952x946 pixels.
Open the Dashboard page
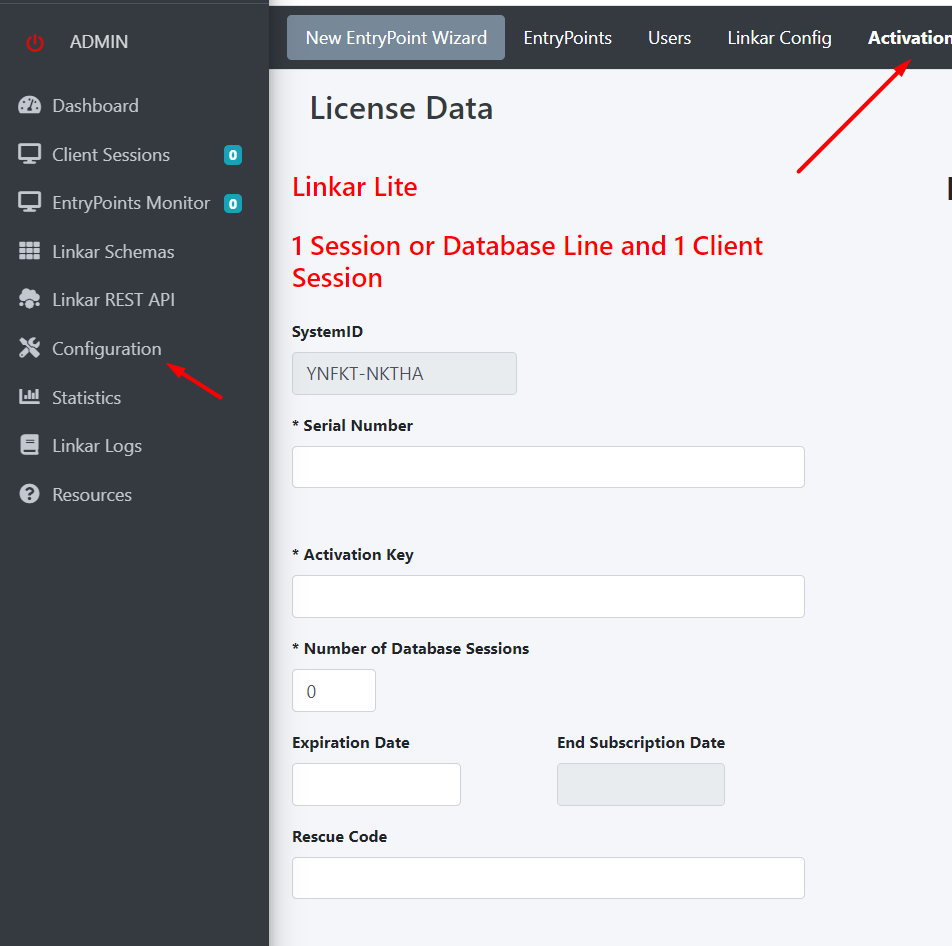click(95, 106)
